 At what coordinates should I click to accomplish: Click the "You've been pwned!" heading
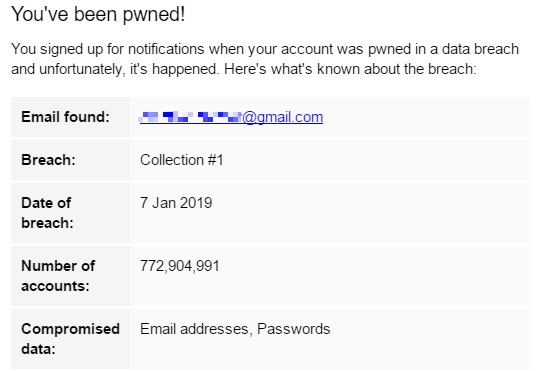point(98,14)
